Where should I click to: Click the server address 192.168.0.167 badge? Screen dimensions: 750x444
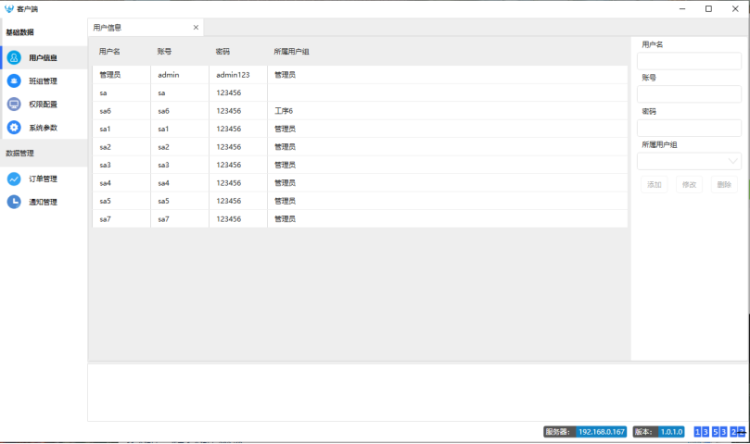click(x=602, y=432)
